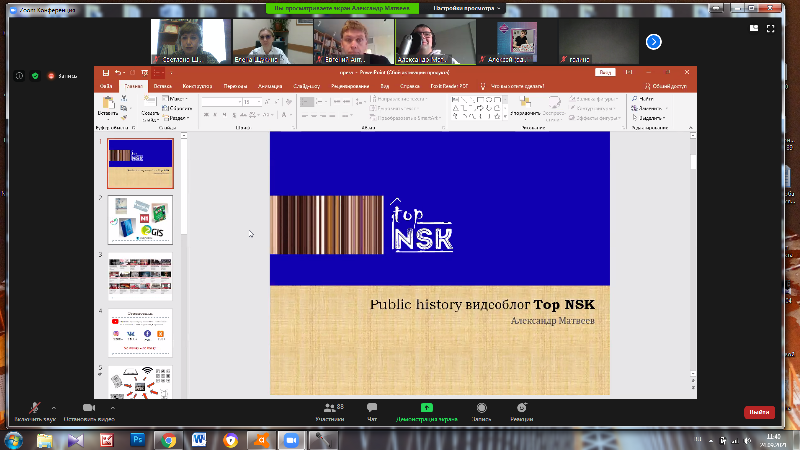The image size is (800, 450).
Task: Save presentation via quick access icon
Action: [106, 73]
